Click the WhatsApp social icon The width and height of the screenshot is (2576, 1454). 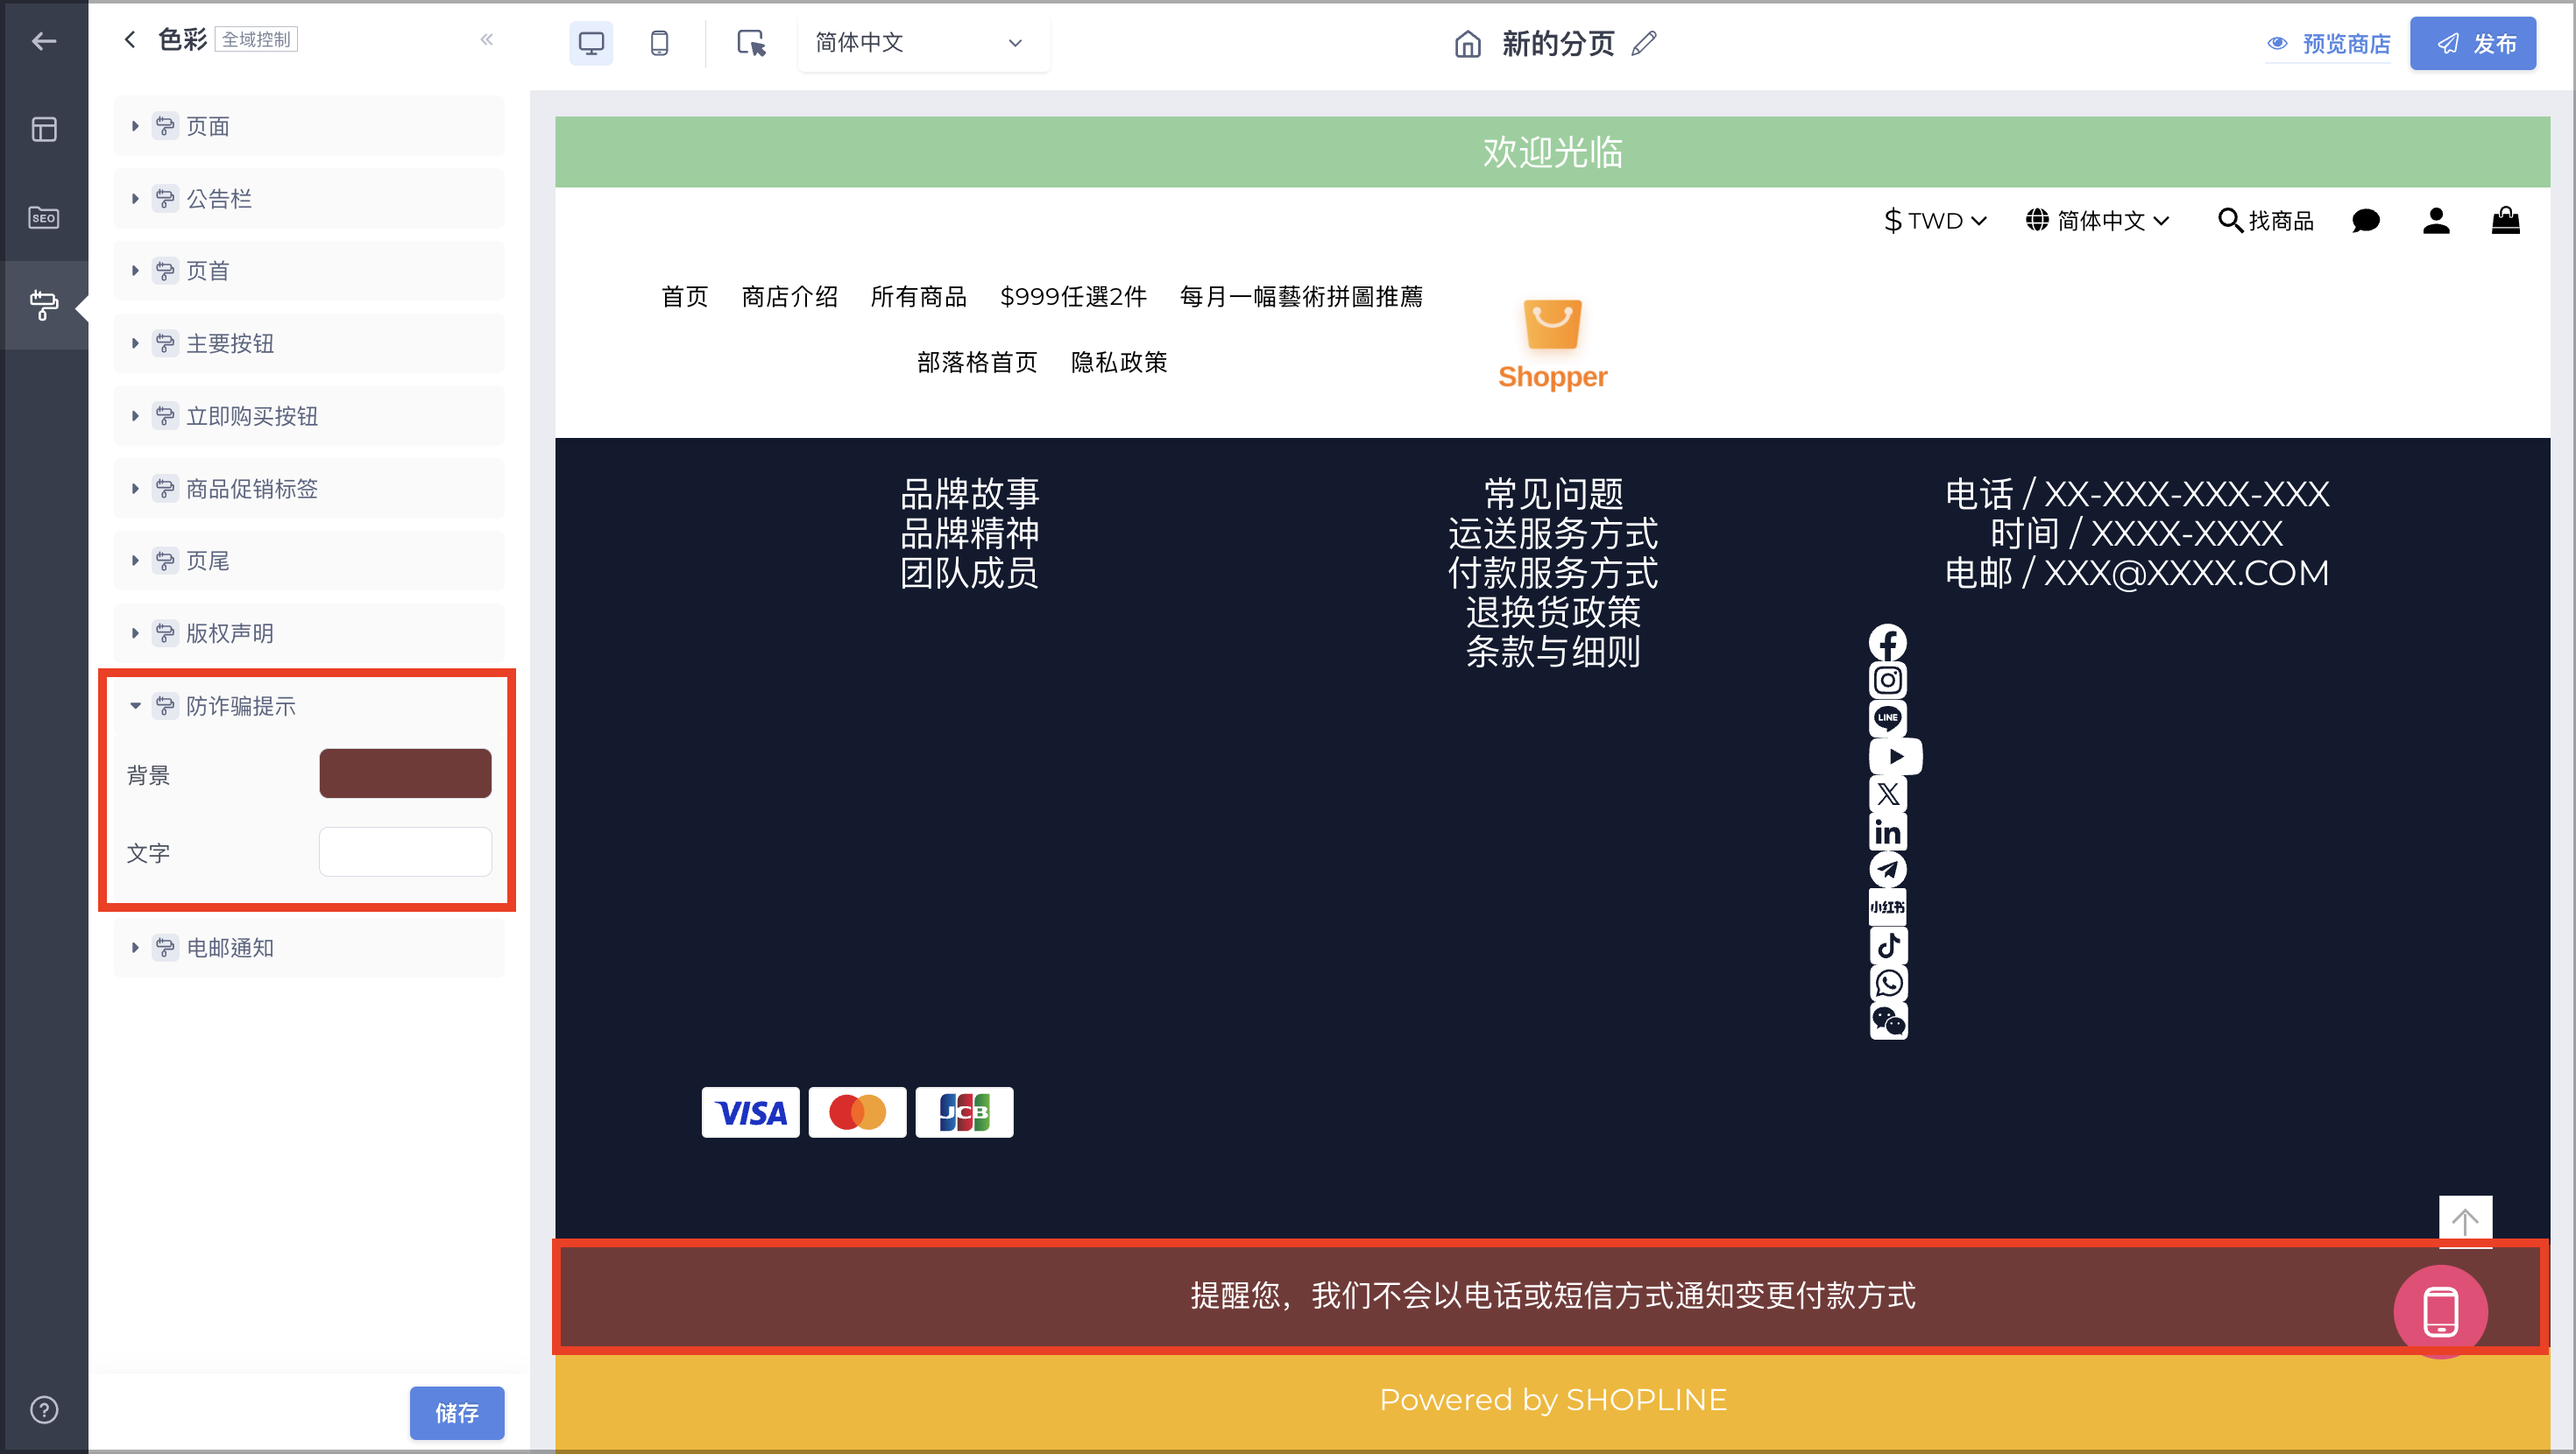(1888, 983)
